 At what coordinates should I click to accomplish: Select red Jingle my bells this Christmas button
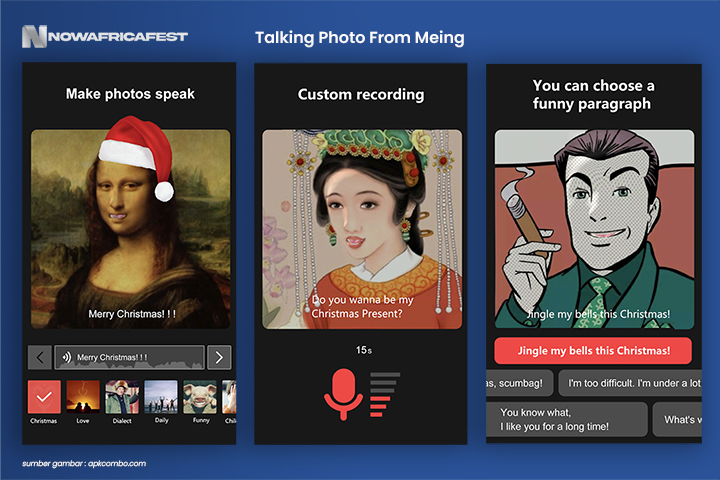(x=593, y=351)
